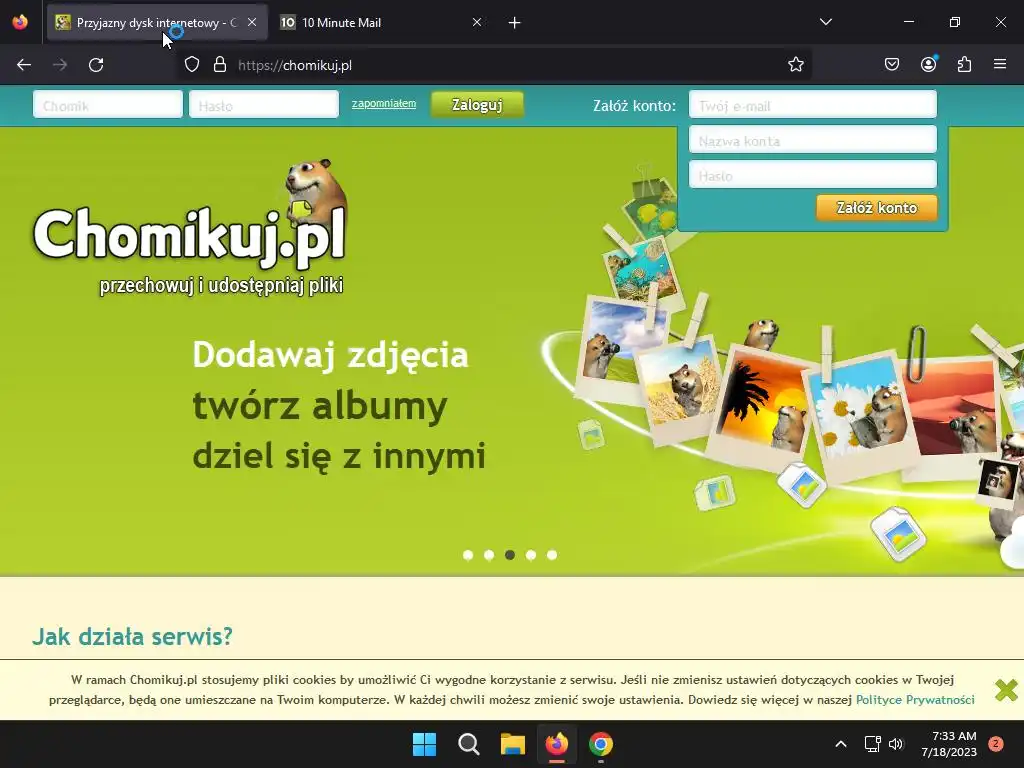Click the Nazwa konta field
1024x768 pixels.
(812, 140)
